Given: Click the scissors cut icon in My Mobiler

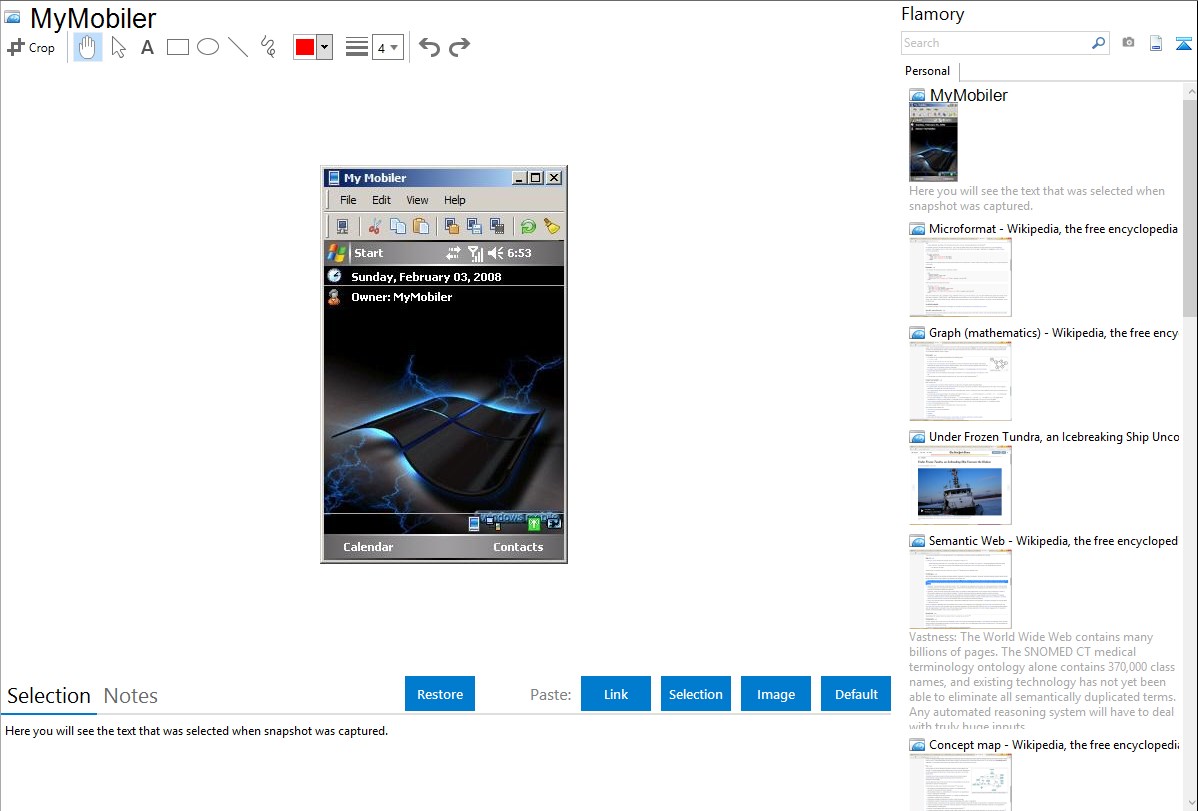Looking at the screenshot, I should (x=374, y=226).
